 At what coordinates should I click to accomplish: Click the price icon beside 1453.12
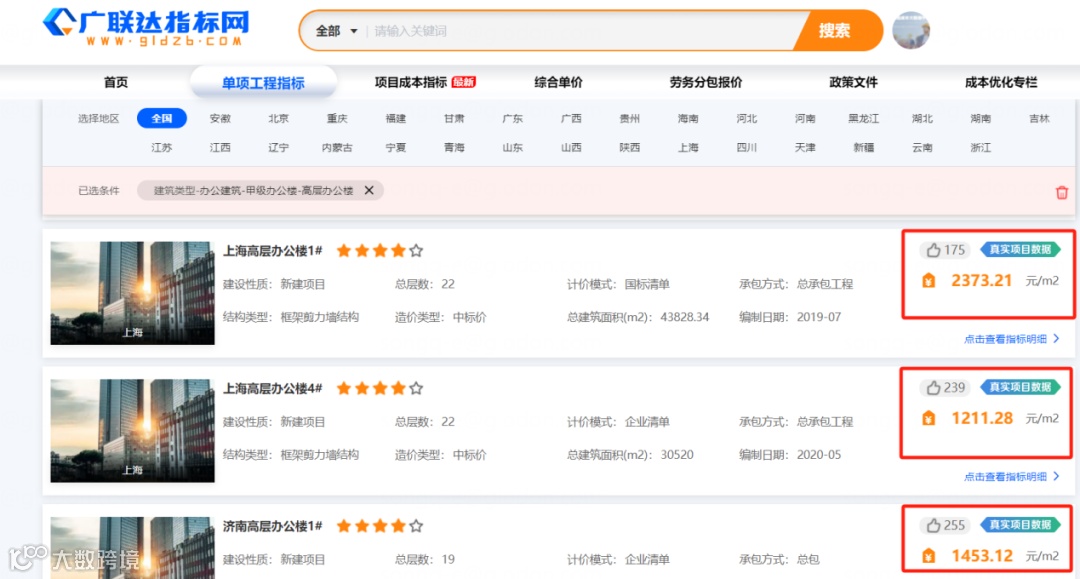[x=928, y=556]
